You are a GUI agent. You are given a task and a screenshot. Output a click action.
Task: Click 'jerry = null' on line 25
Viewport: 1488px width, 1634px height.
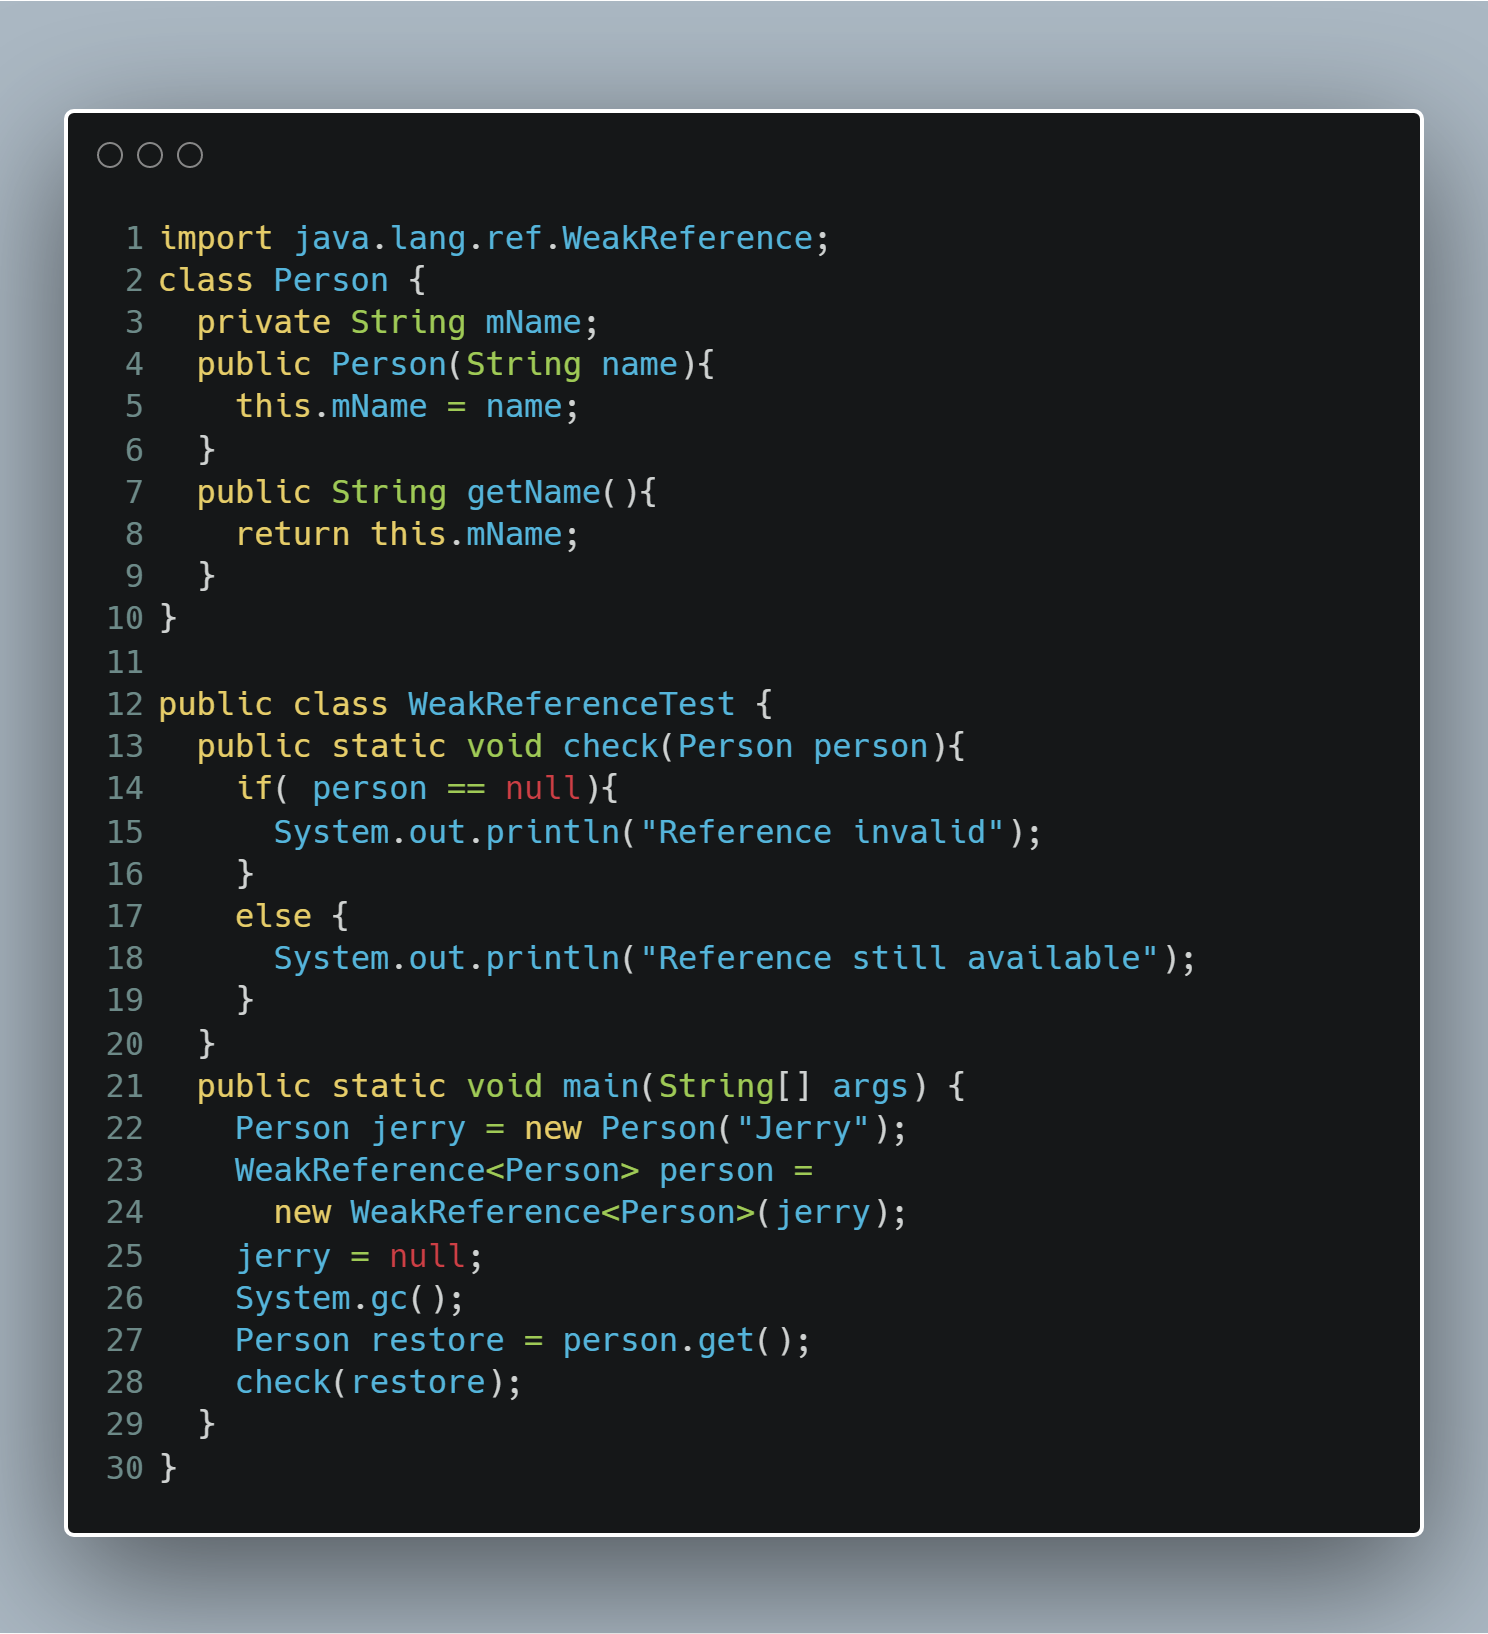pos(350,1256)
